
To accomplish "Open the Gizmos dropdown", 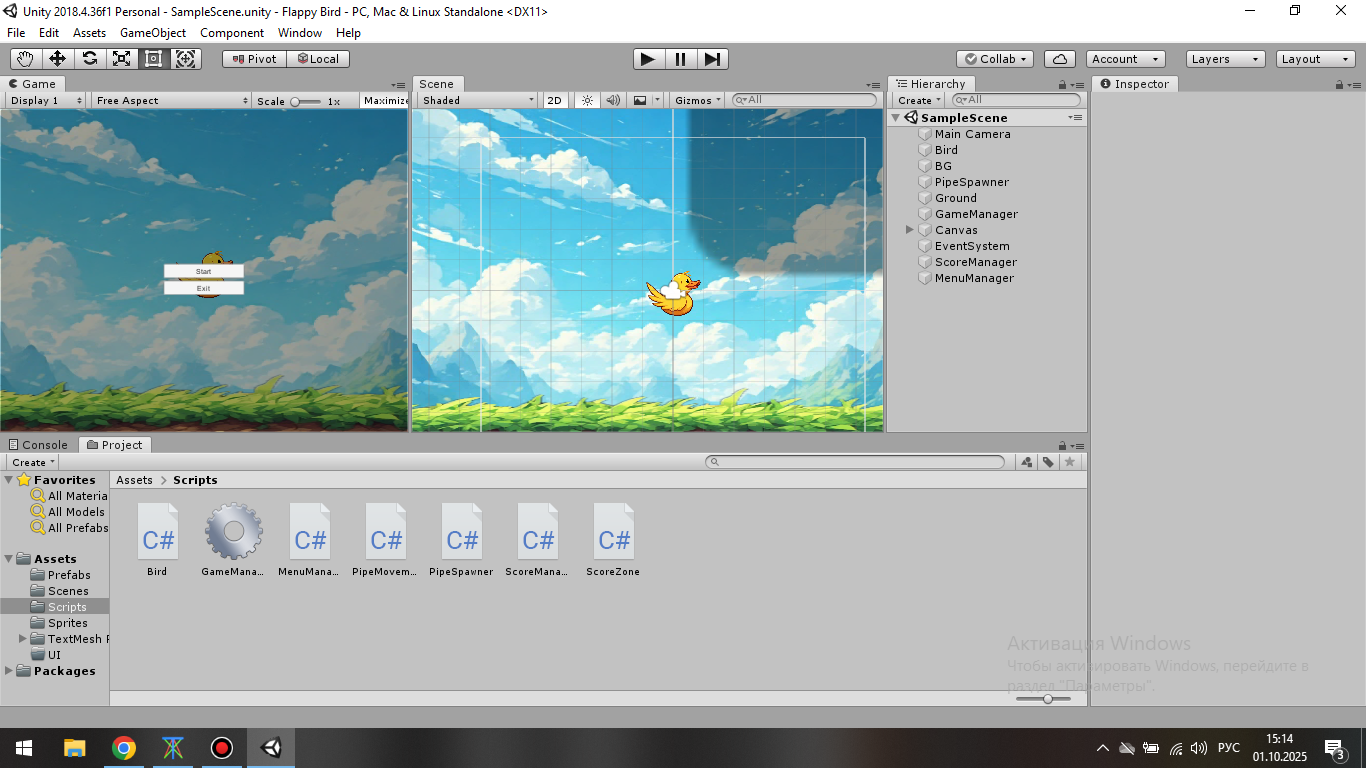I will (699, 100).
